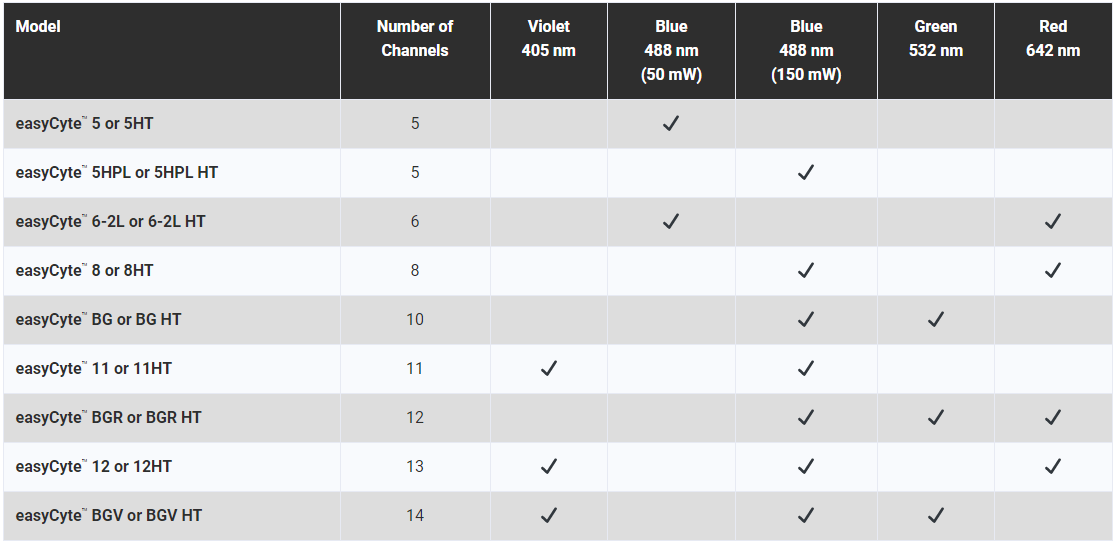The height and width of the screenshot is (546, 1118).
Task: Click the easyCyte 6-2L Blue 50 mW checkmark
Action: coord(670,221)
